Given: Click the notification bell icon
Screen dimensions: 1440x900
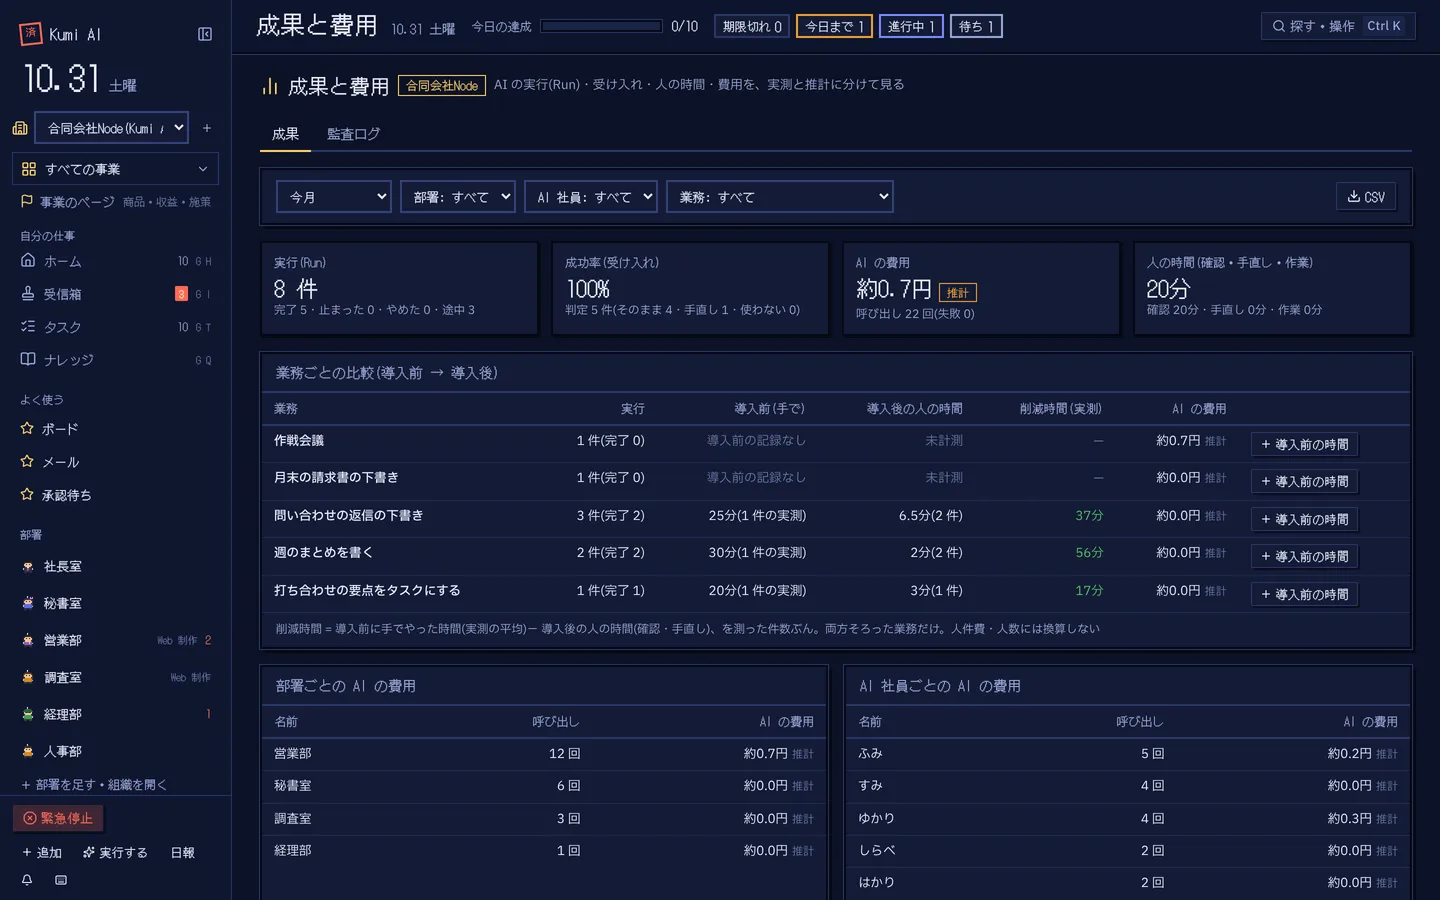Looking at the screenshot, I should (27, 880).
